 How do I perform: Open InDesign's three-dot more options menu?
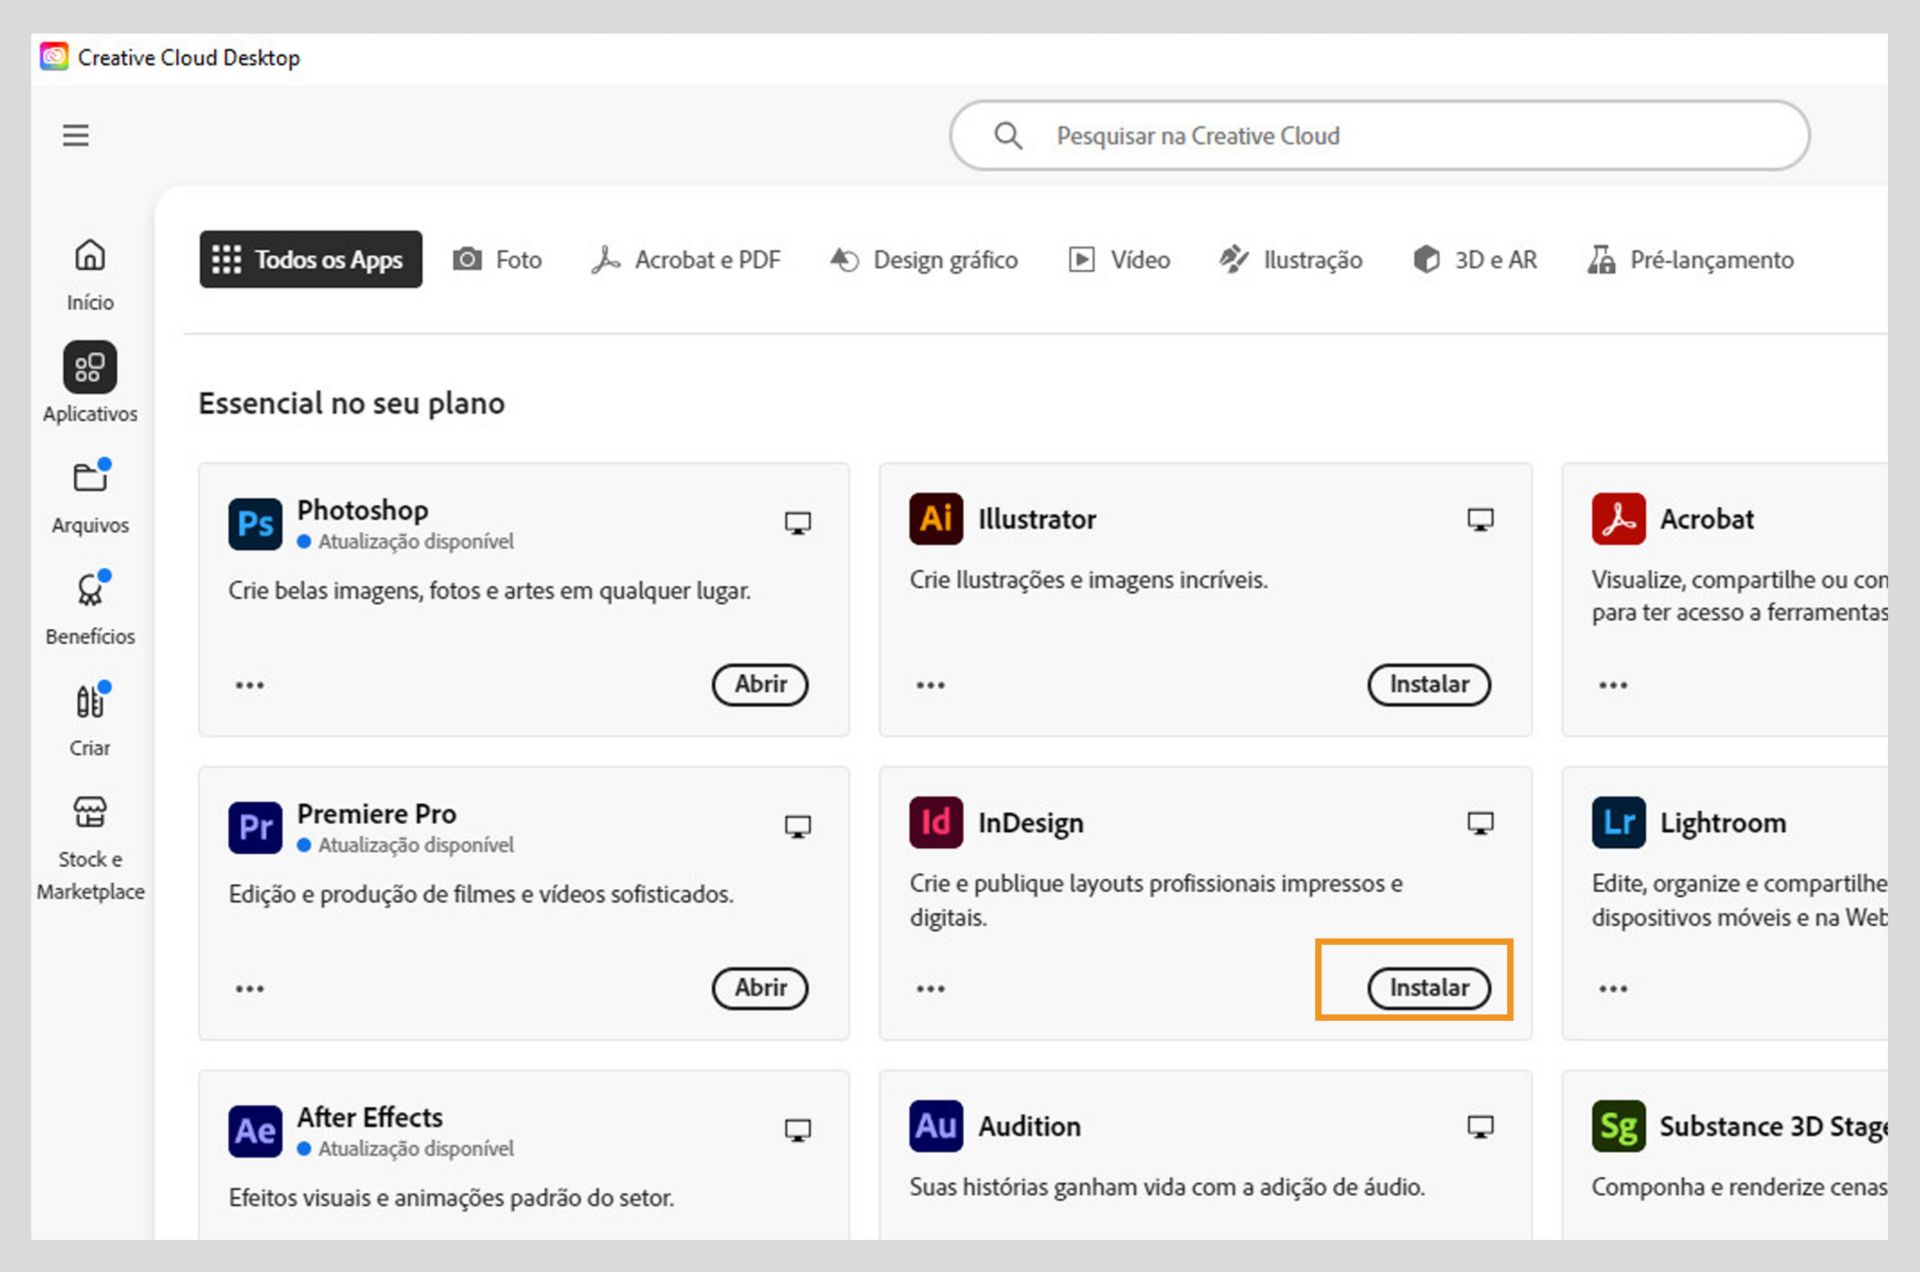[930, 989]
